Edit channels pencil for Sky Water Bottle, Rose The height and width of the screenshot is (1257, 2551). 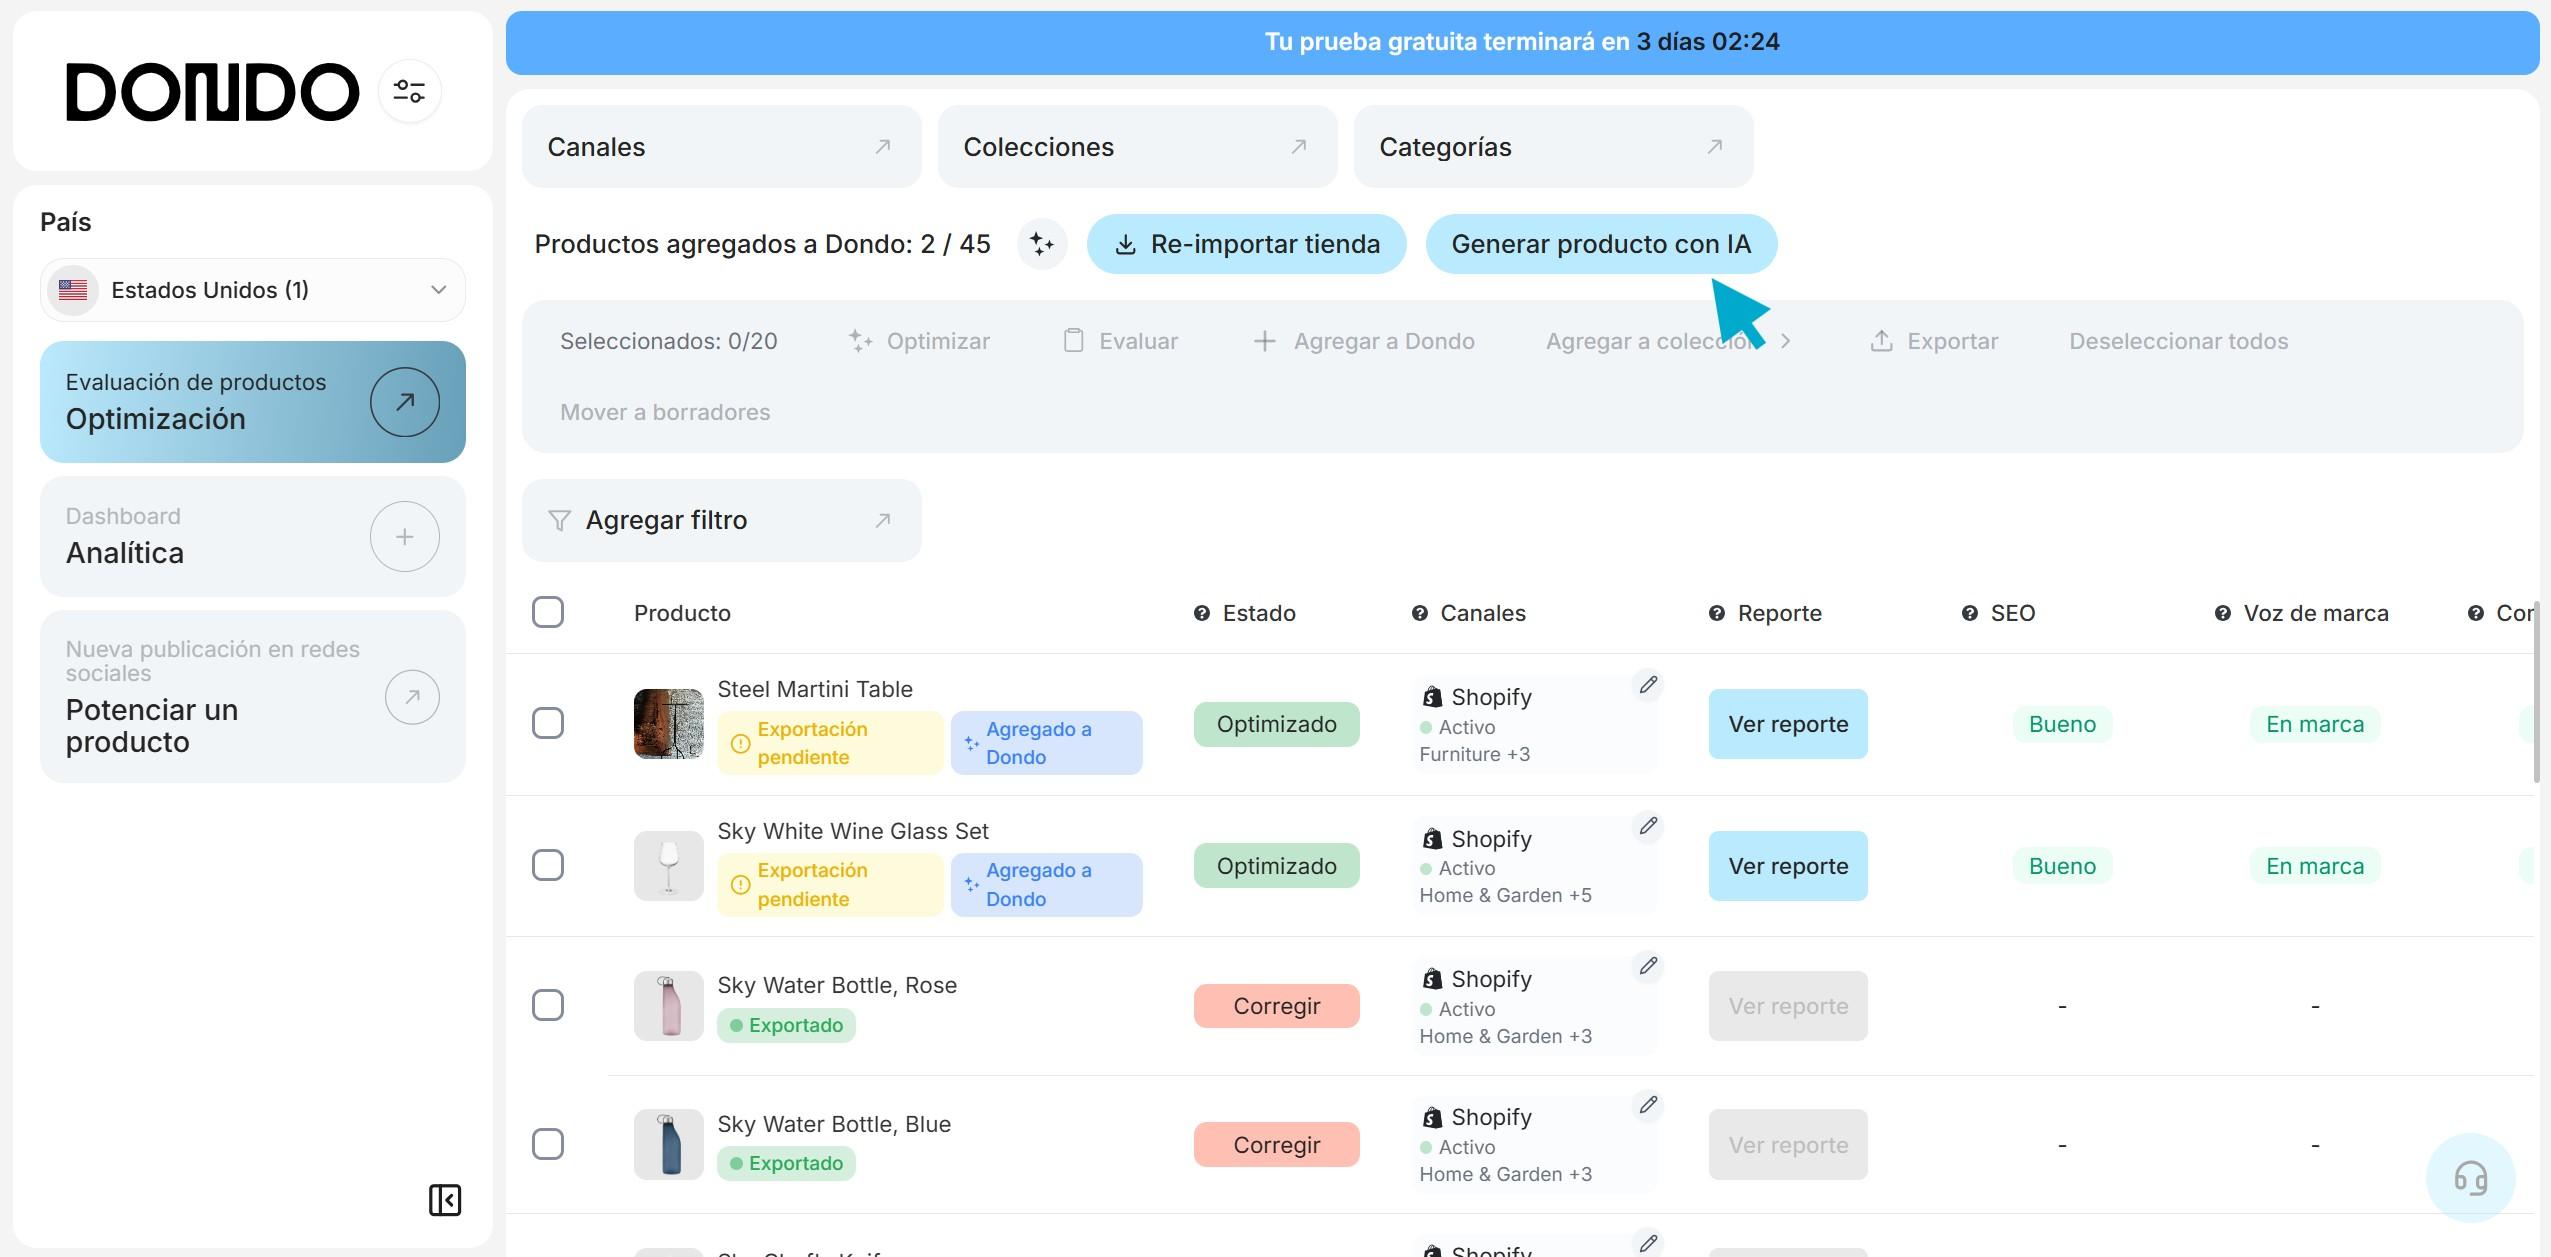pyautogui.click(x=1648, y=966)
